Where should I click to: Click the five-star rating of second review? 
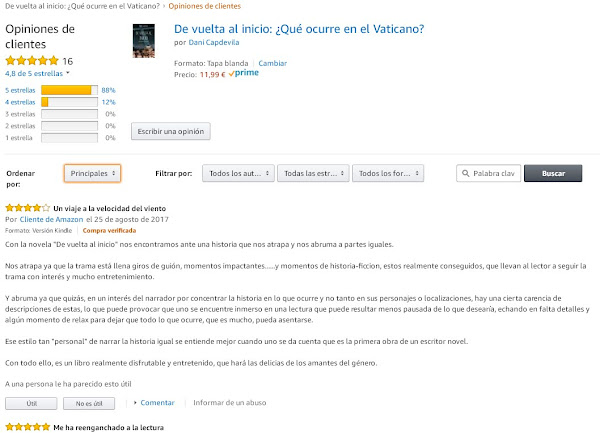tap(28, 427)
